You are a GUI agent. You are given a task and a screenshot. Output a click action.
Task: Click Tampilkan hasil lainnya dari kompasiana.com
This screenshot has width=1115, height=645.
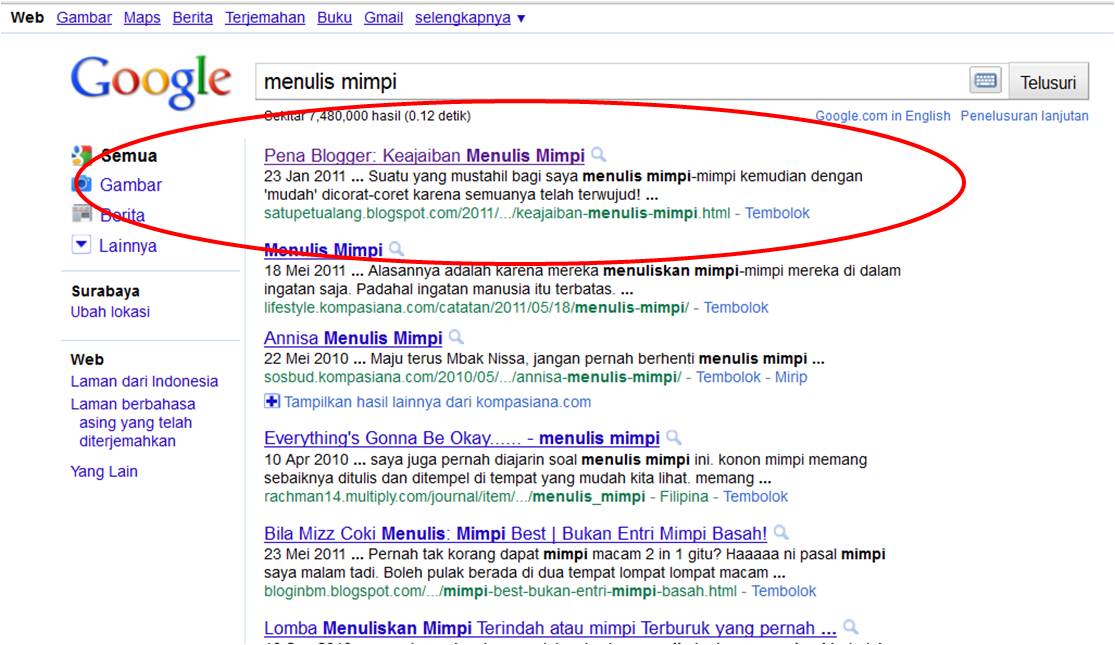click(x=437, y=402)
